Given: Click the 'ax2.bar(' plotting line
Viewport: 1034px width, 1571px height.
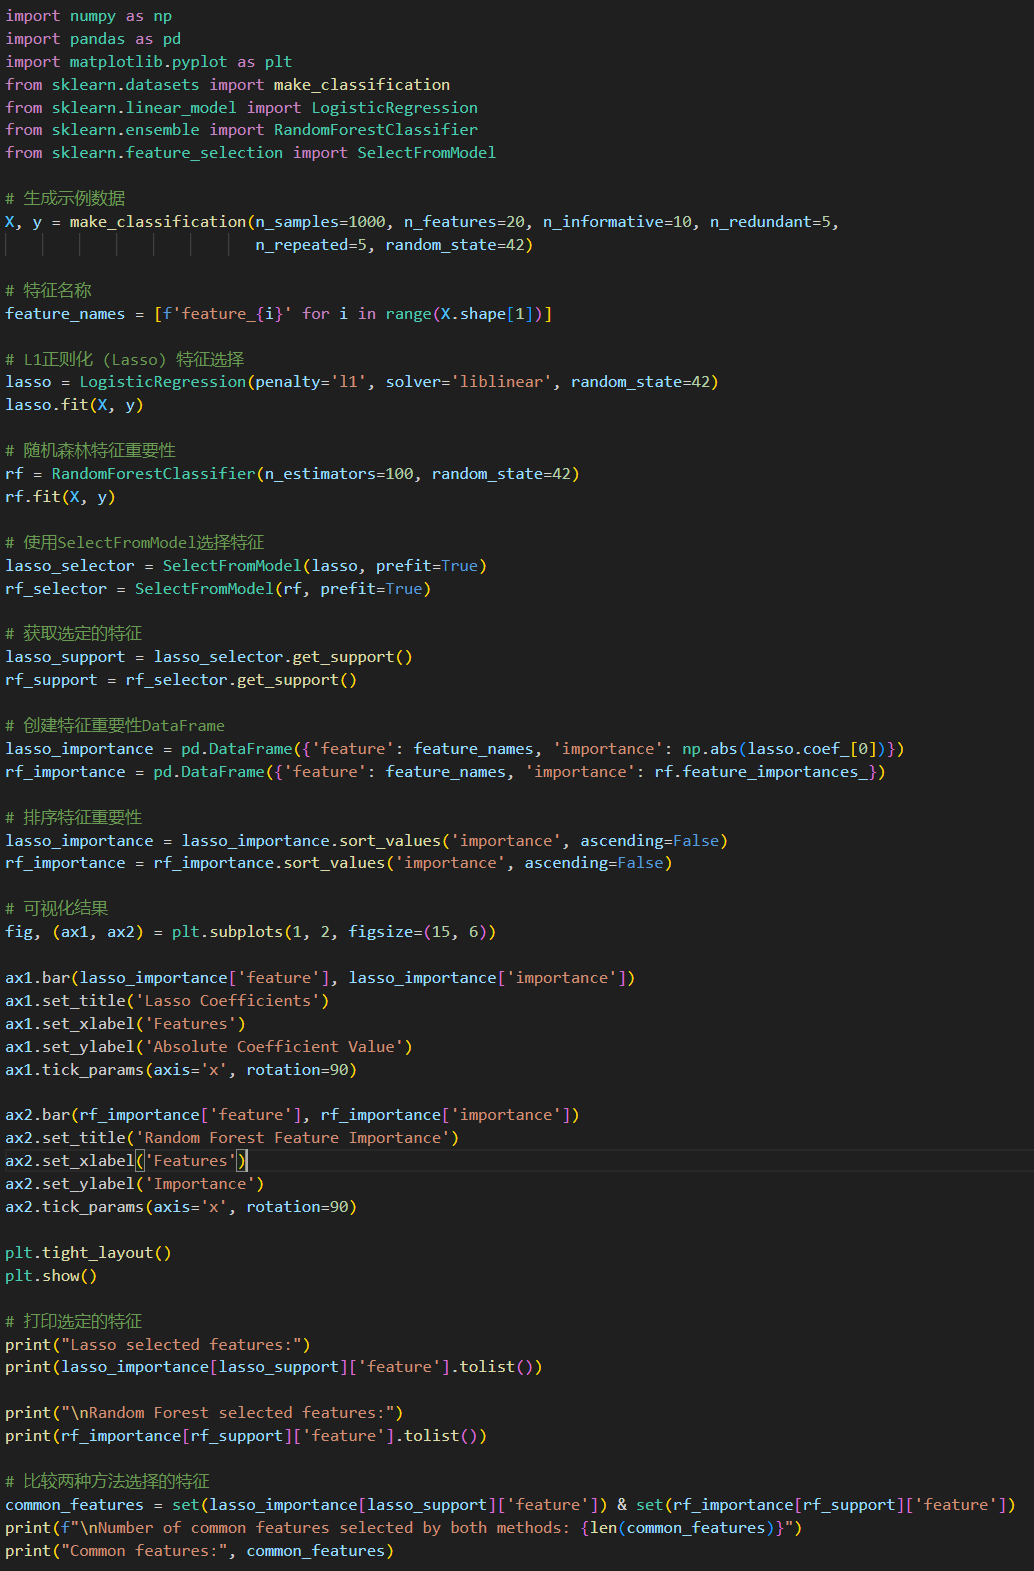Looking at the screenshot, I should (292, 1115).
